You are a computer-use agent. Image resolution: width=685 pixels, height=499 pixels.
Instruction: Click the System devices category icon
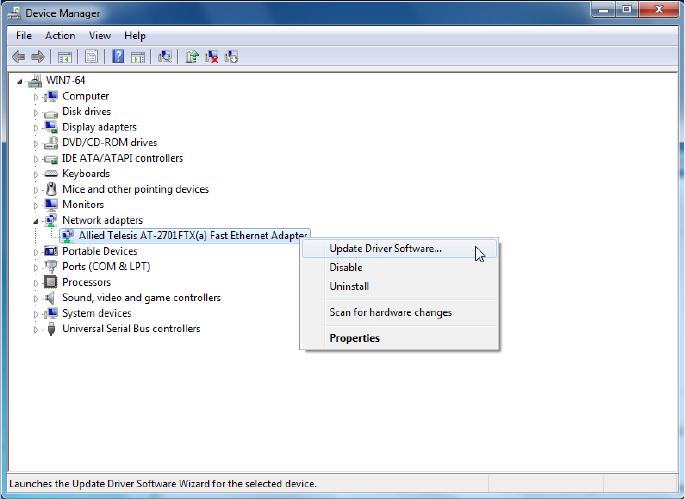(x=51, y=313)
